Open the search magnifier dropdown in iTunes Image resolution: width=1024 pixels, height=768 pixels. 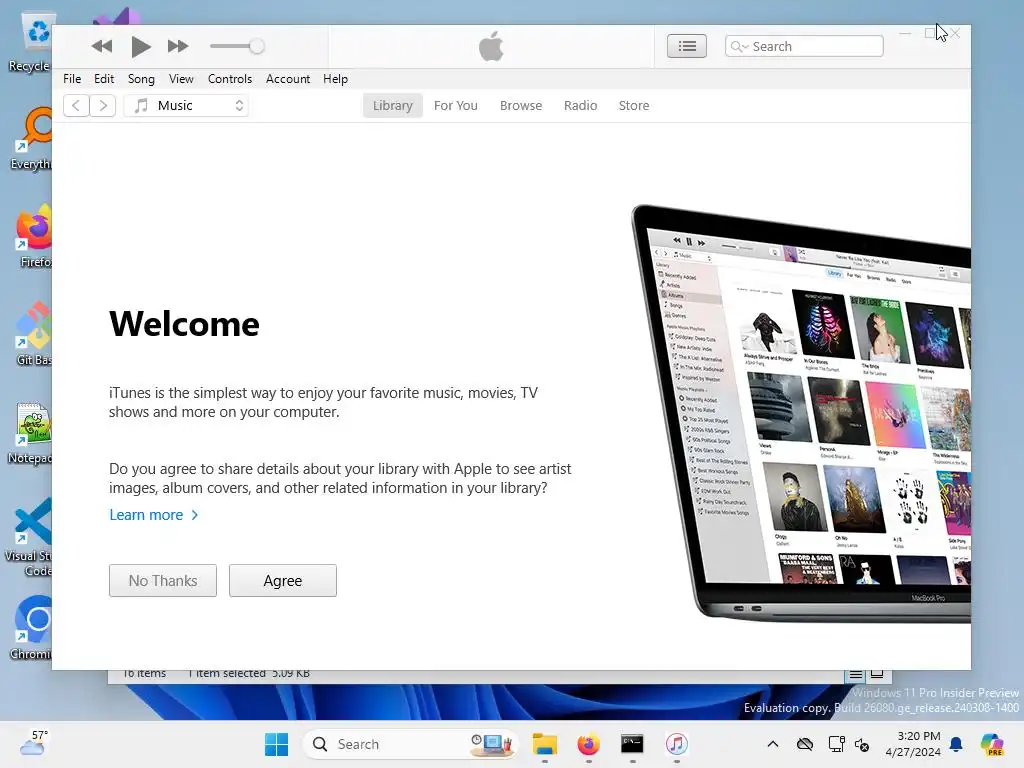pyautogui.click(x=739, y=46)
